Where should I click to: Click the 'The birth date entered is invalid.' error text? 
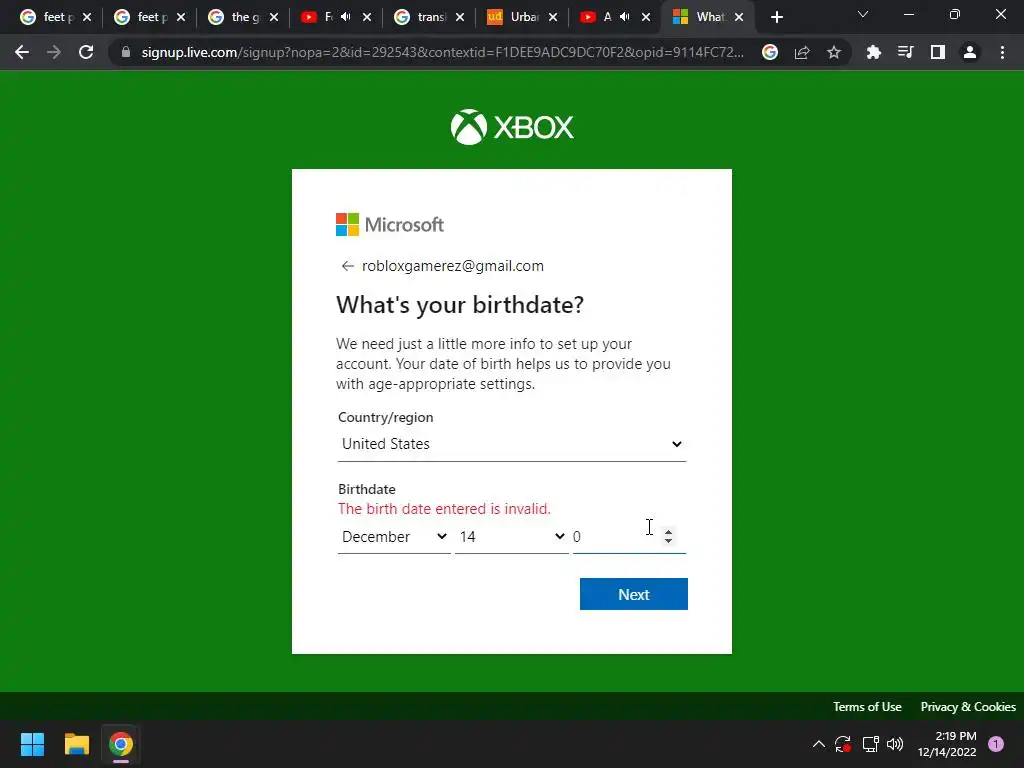tap(444, 509)
